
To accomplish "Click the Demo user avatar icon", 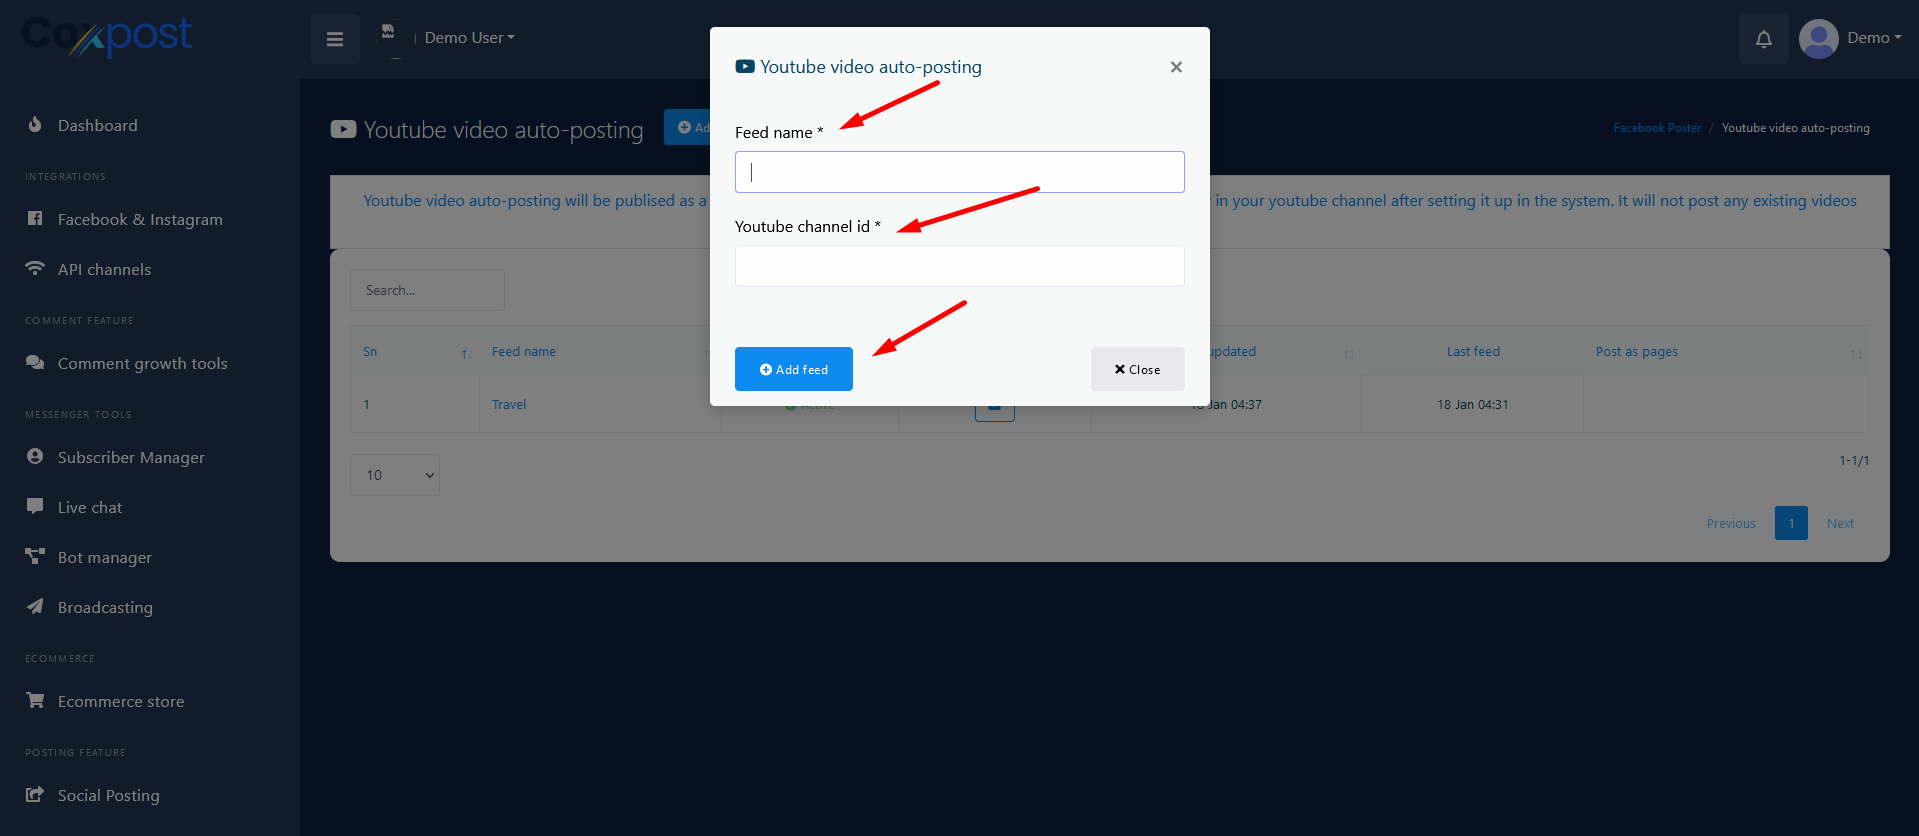I will tap(1818, 39).
